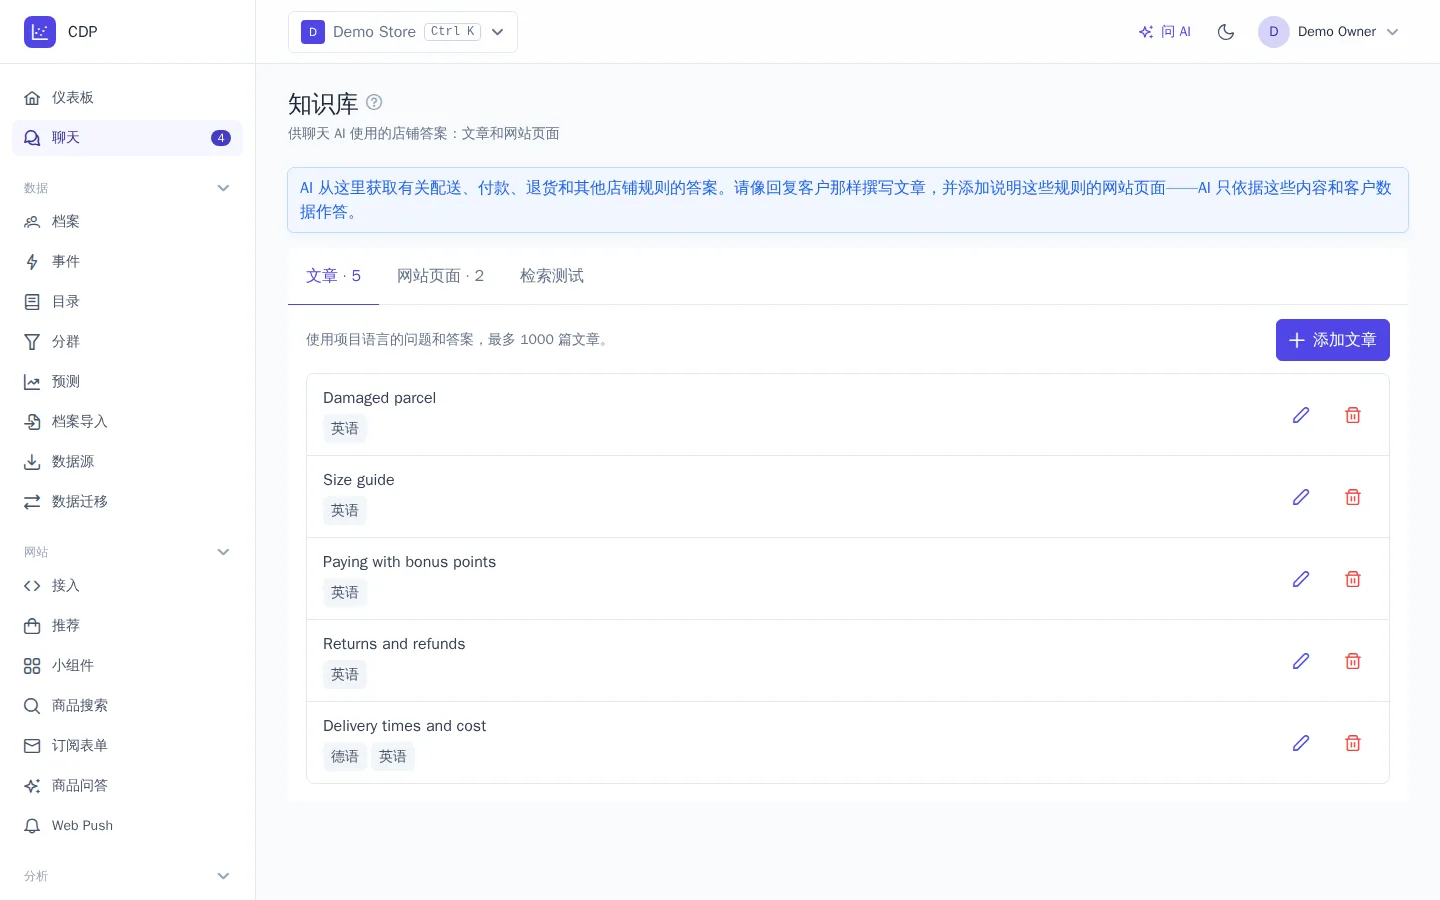Edit the Damaged parcel article
This screenshot has width=1440, height=900.
tap(1301, 415)
